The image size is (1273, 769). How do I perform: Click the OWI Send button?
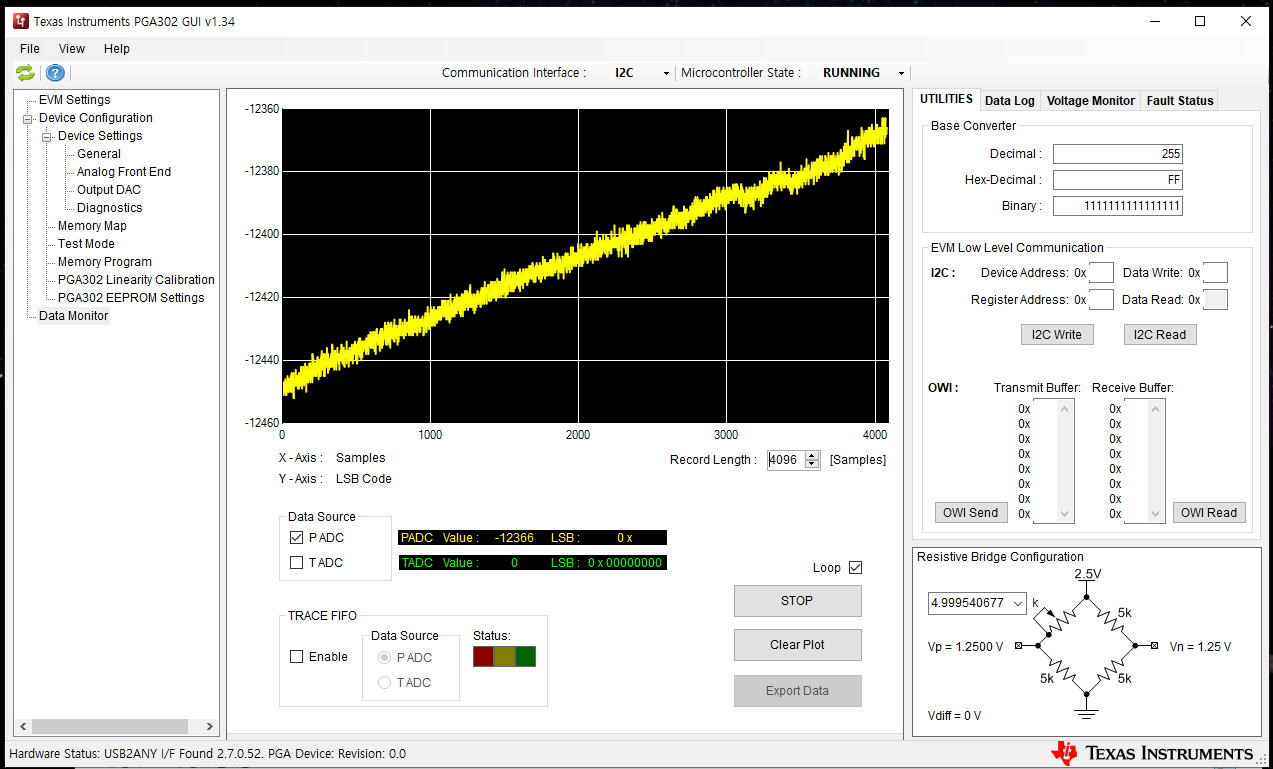pyautogui.click(x=971, y=512)
